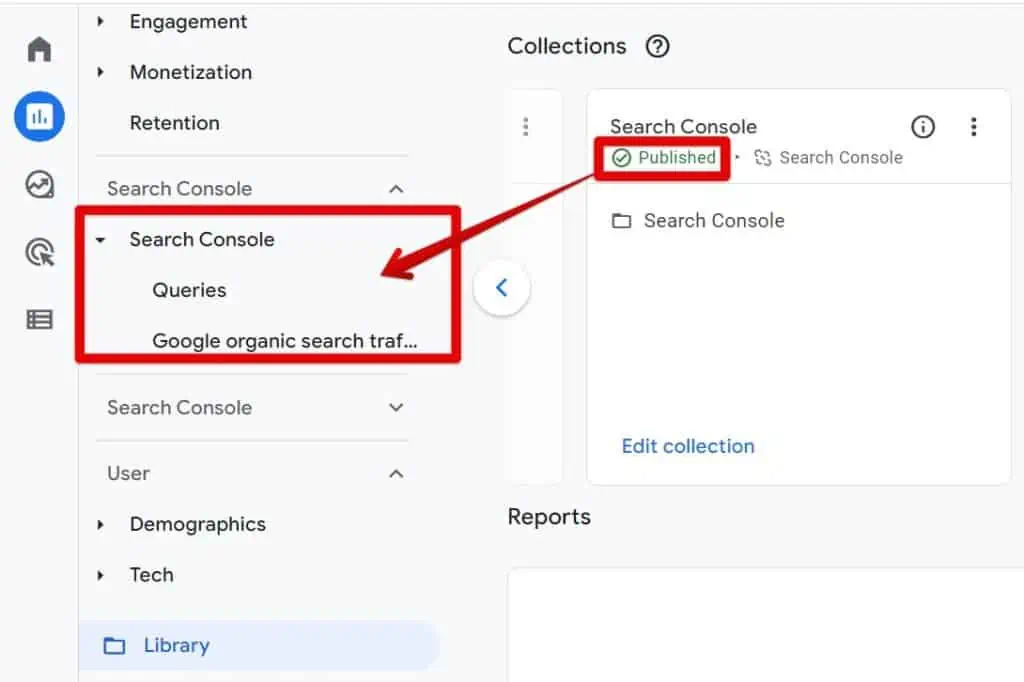Open Explore from the left navigation rail
1024x682 pixels.
pyautogui.click(x=38, y=185)
